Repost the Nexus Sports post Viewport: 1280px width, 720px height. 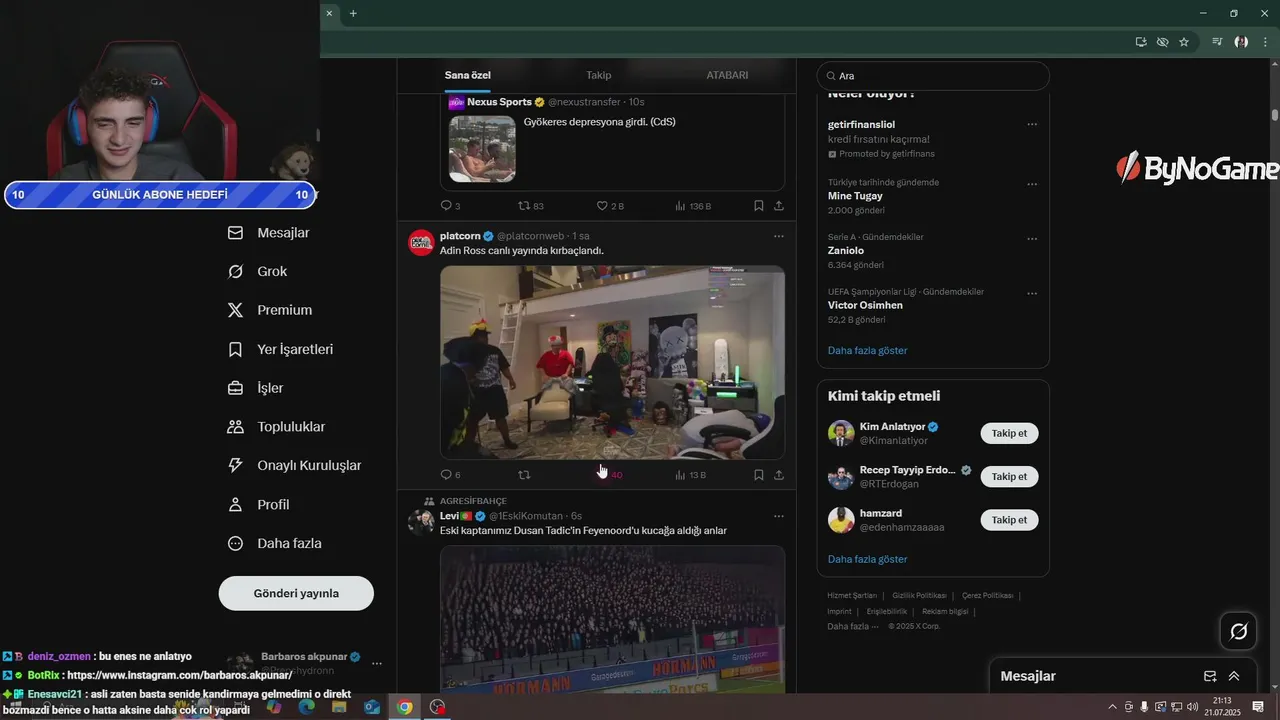coord(530,206)
